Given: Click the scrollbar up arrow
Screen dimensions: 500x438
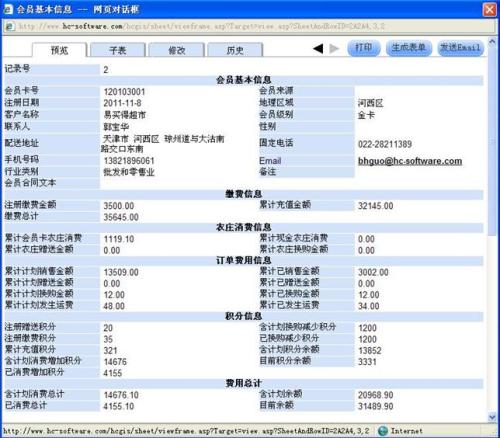Looking at the screenshot, I should pyautogui.click(x=492, y=42).
